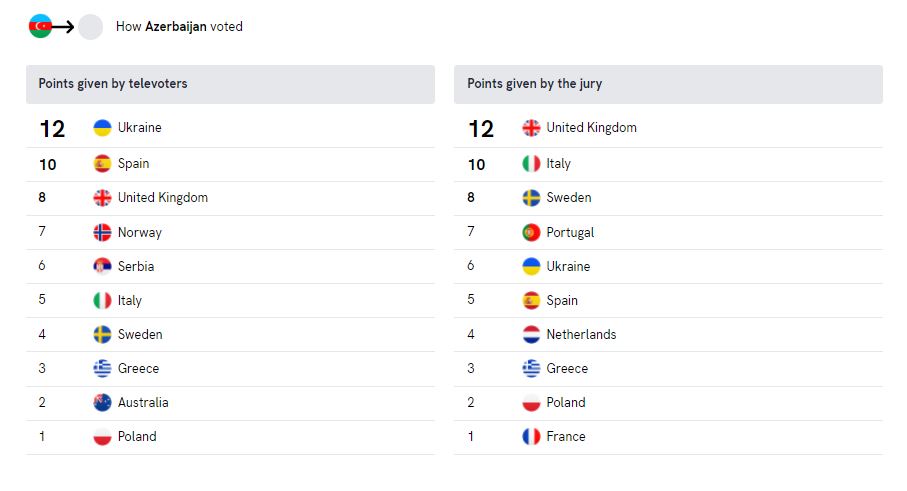
Task: Click Portugal flag icon in jury list
Action: click(531, 232)
